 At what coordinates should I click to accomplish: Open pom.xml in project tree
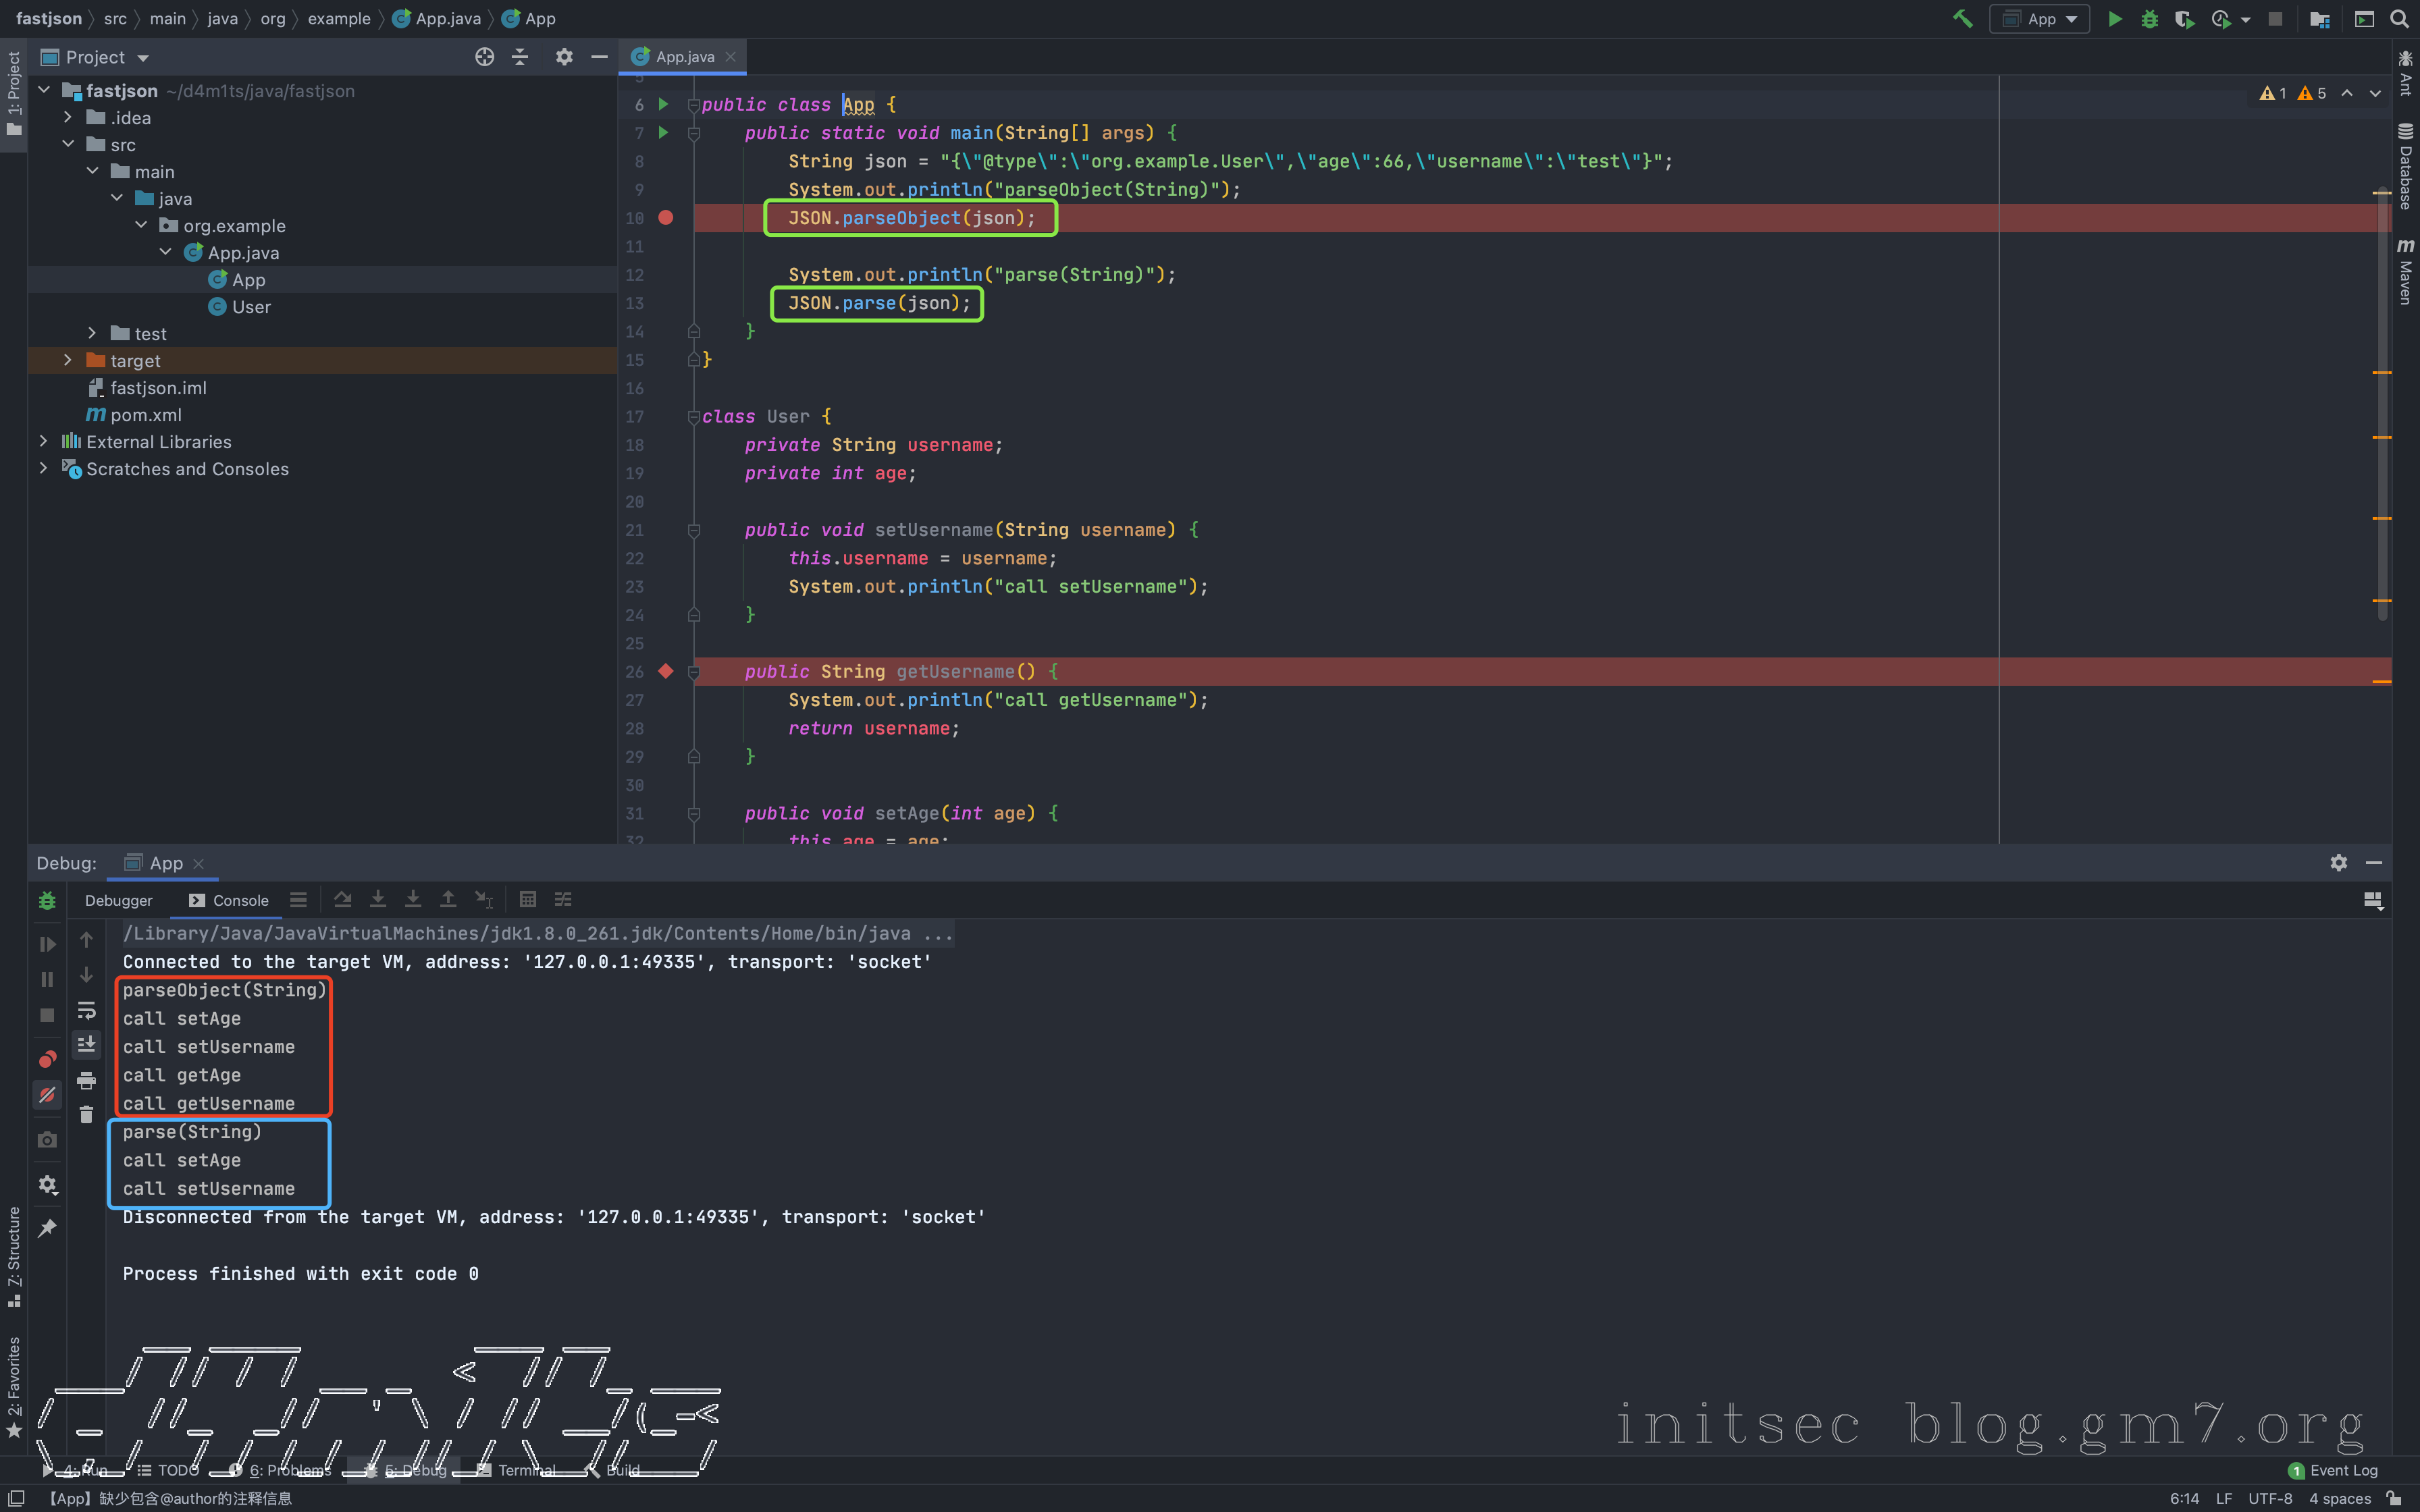(x=146, y=415)
